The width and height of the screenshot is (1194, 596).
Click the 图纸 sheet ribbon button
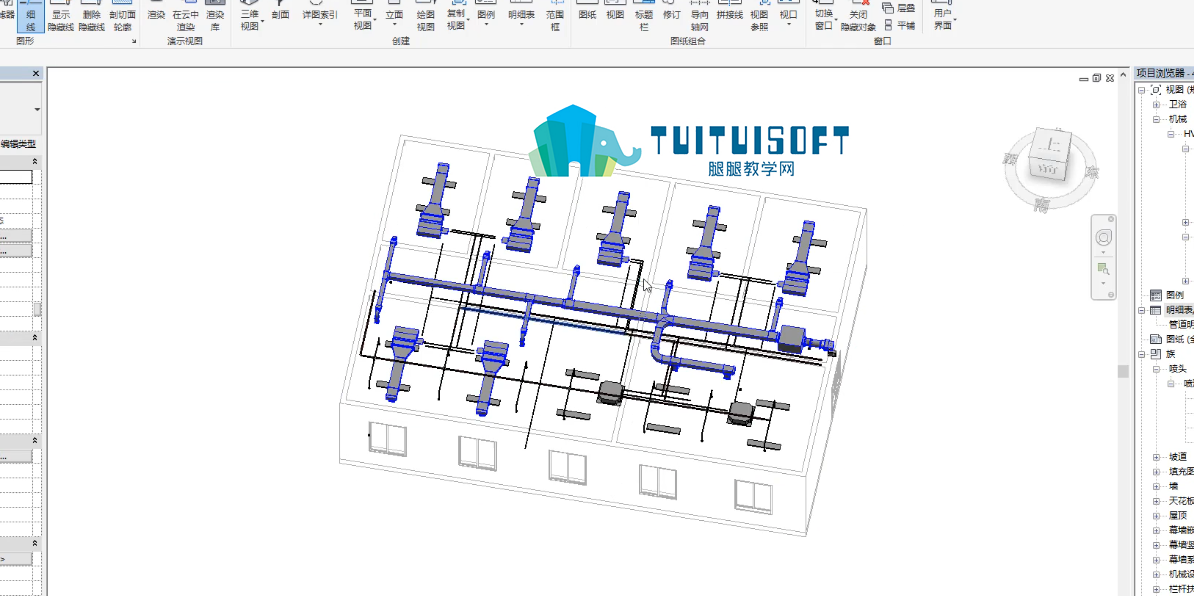(x=587, y=11)
